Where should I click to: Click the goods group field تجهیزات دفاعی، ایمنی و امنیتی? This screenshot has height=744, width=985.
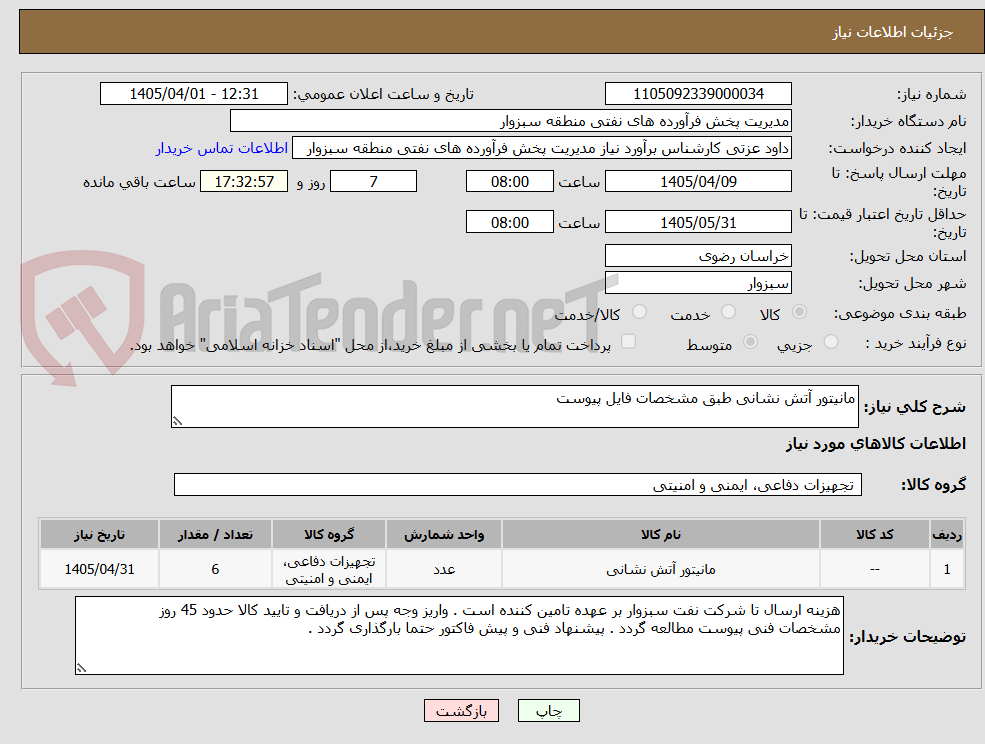click(x=518, y=484)
